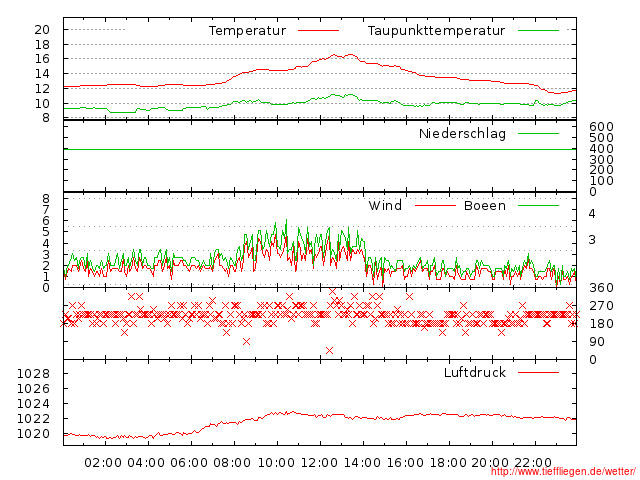640x480 pixels.
Task: Click the green Boeen legend line
Action: (538, 206)
